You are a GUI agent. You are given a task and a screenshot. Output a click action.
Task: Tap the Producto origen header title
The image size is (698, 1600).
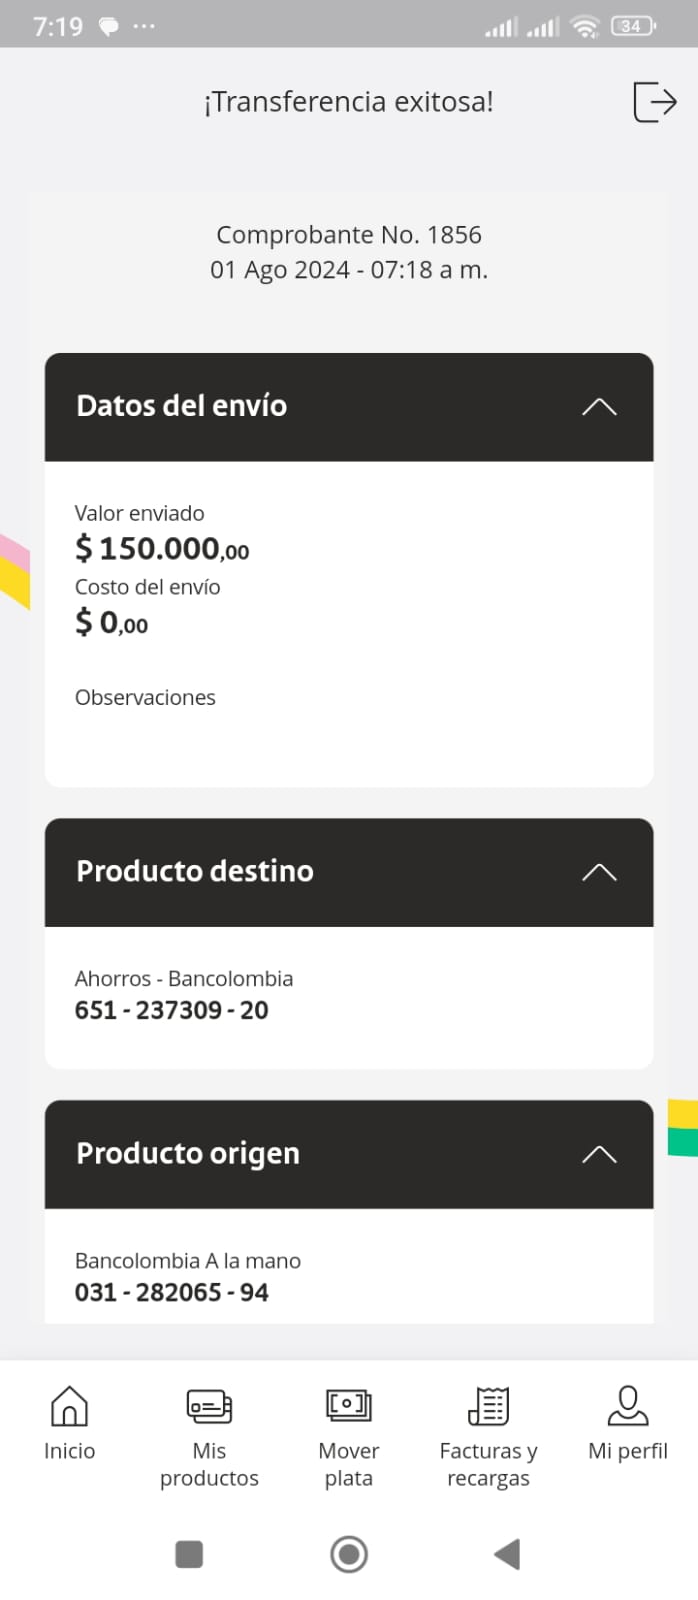188,1153
